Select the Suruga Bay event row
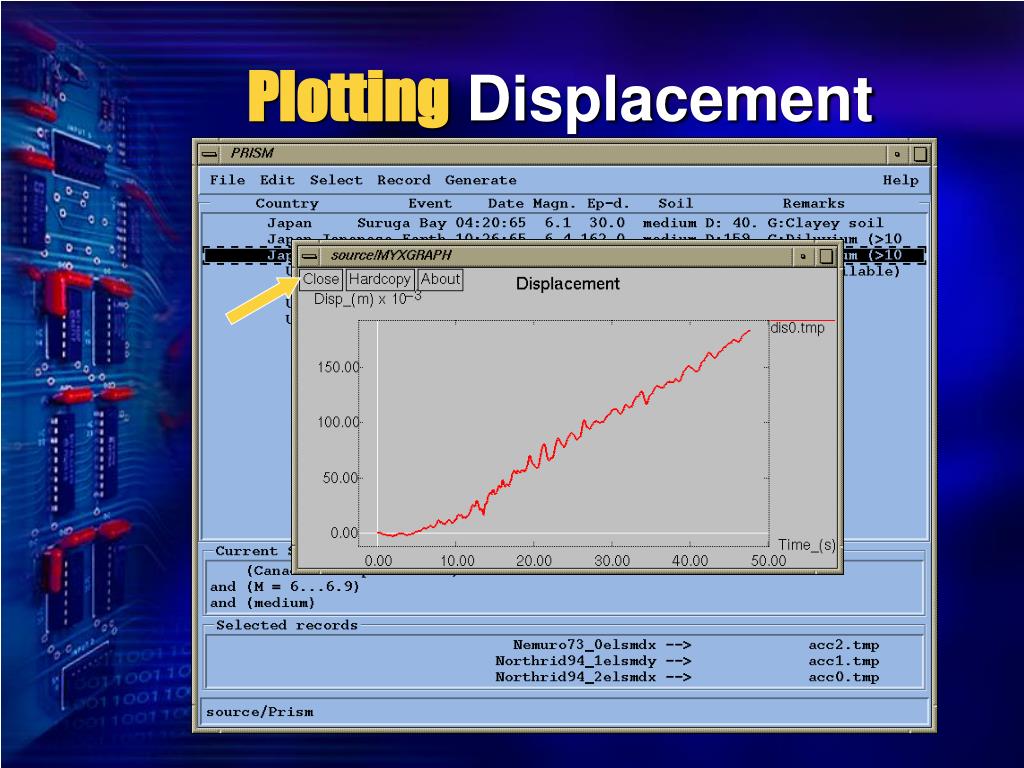Screen dimensions: 1024x768 point(565,223)
